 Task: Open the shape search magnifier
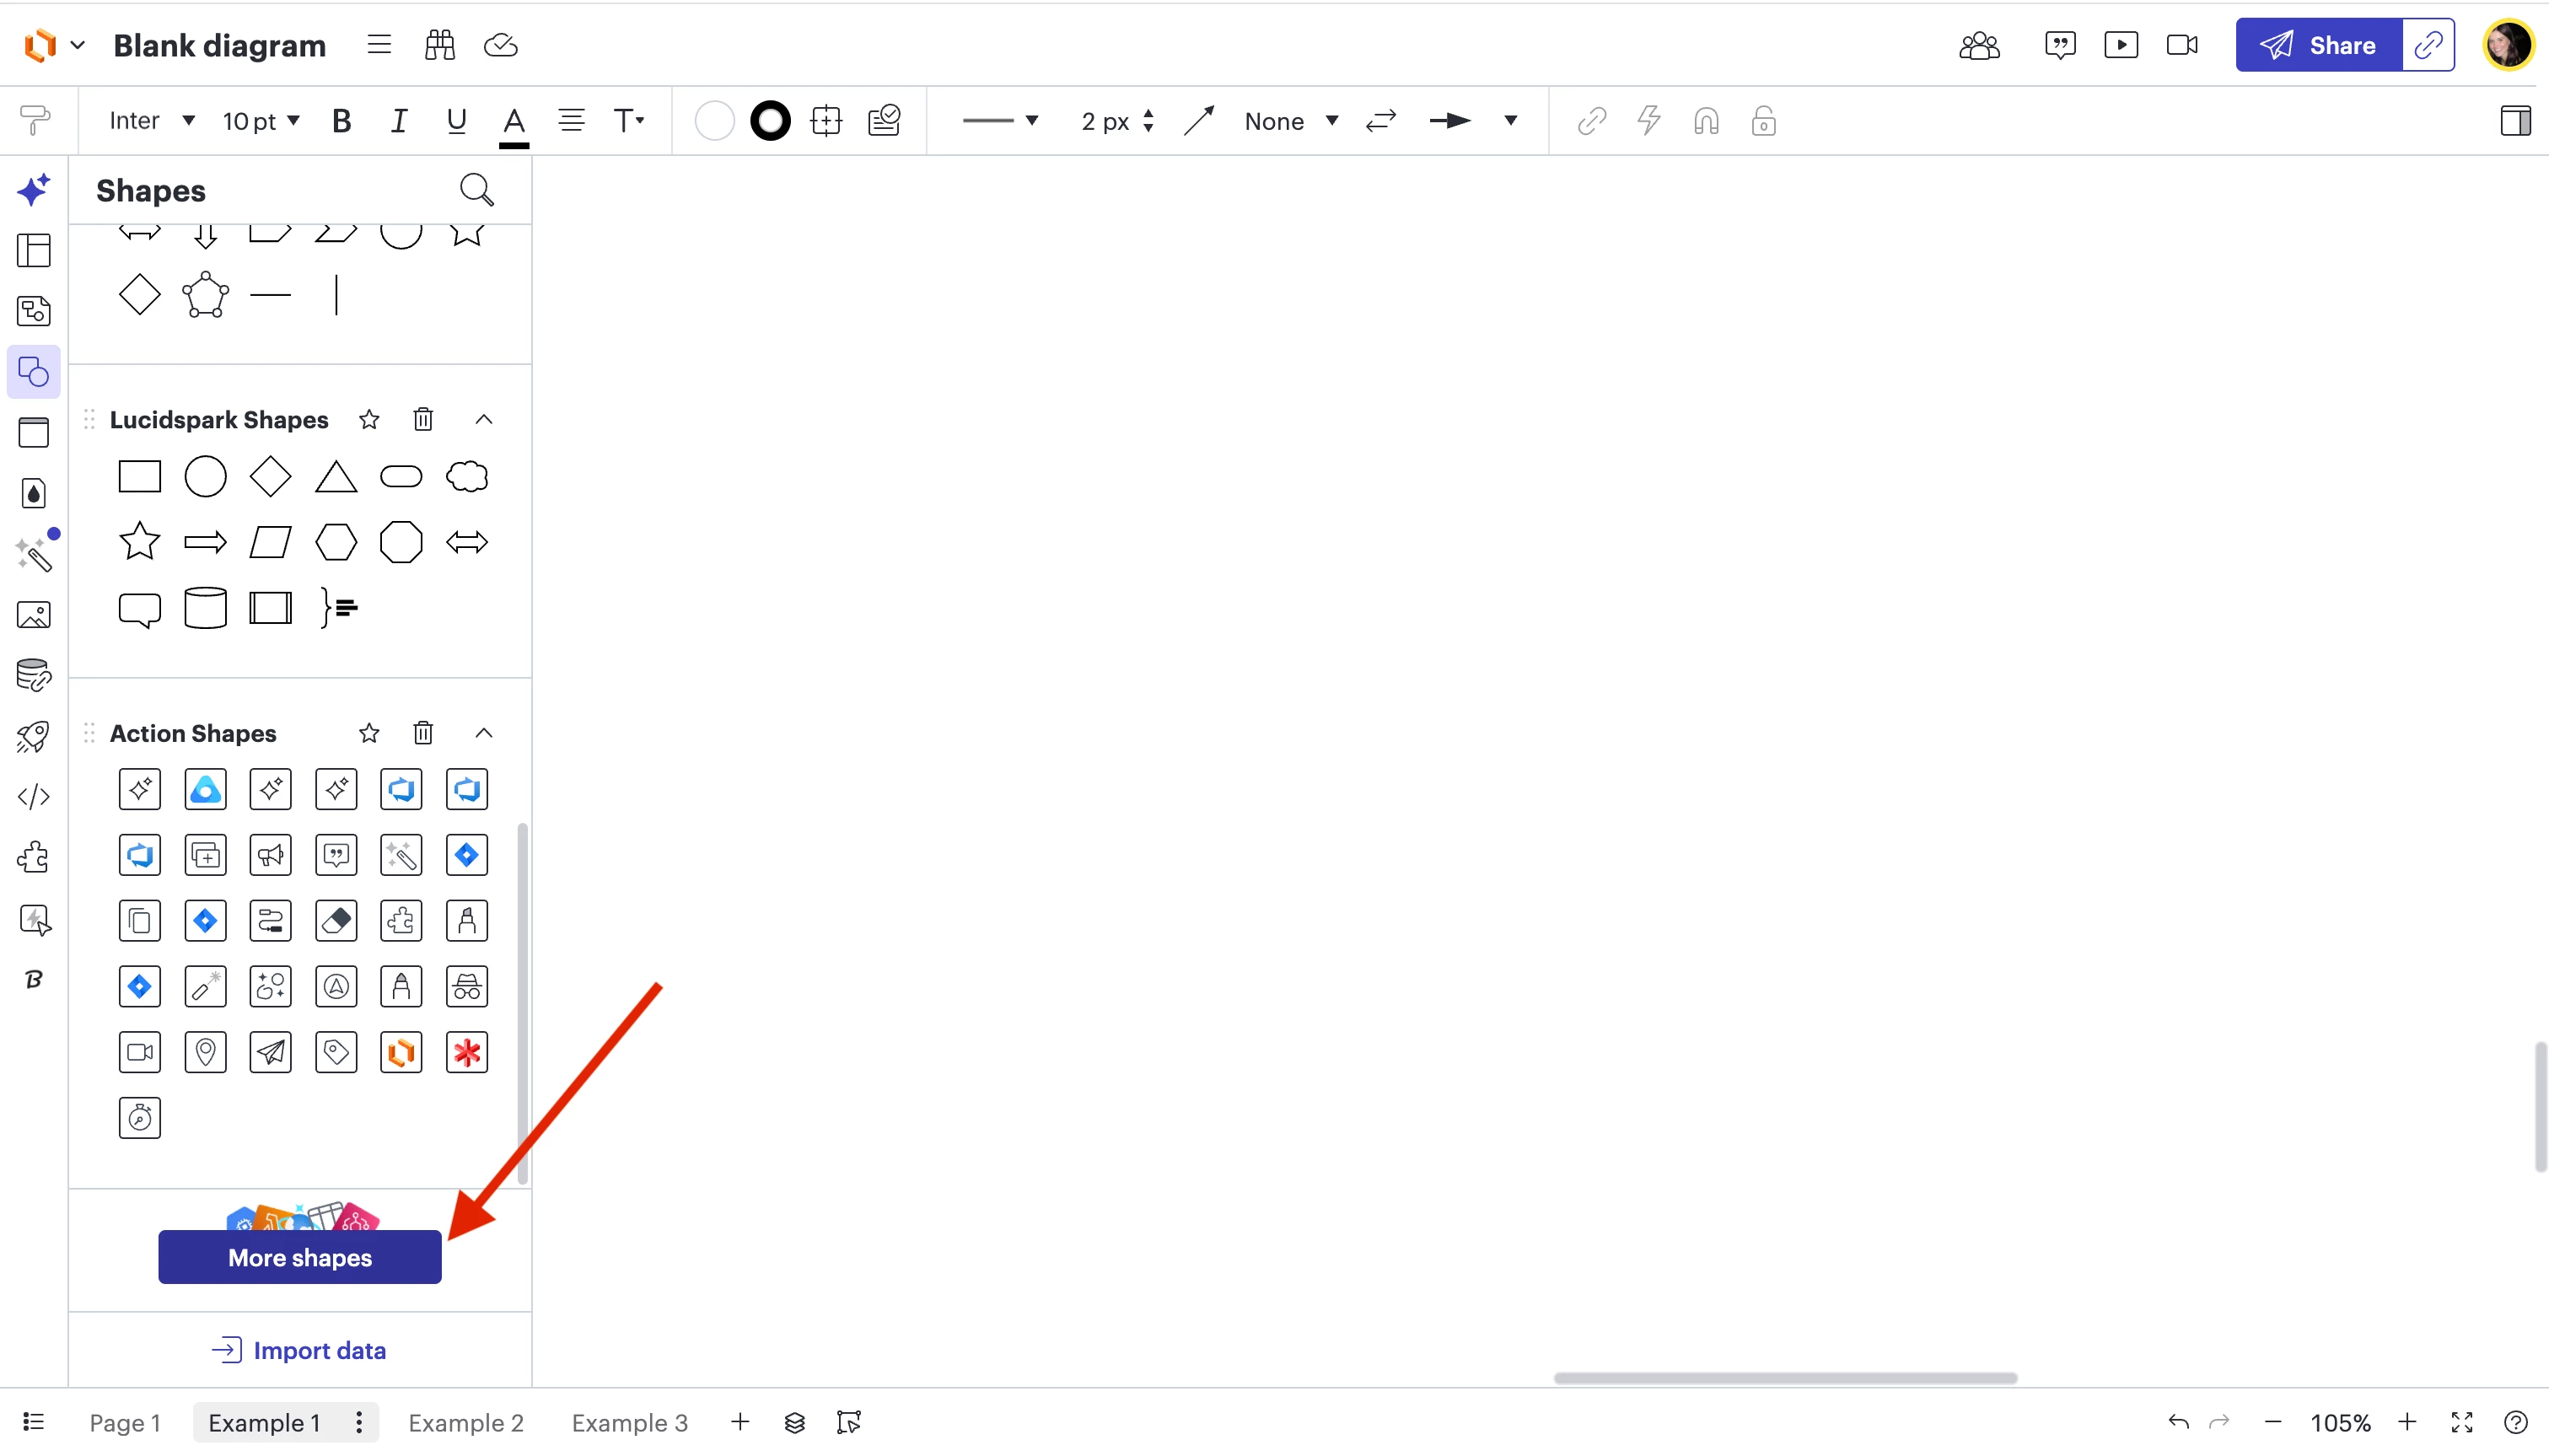(x=476, y=190)
